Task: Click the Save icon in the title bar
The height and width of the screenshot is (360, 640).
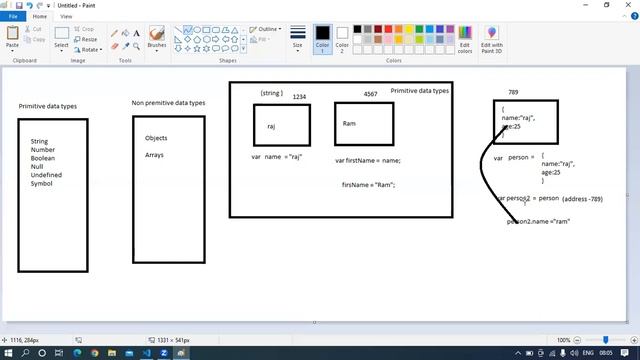Action: [19, 5]
